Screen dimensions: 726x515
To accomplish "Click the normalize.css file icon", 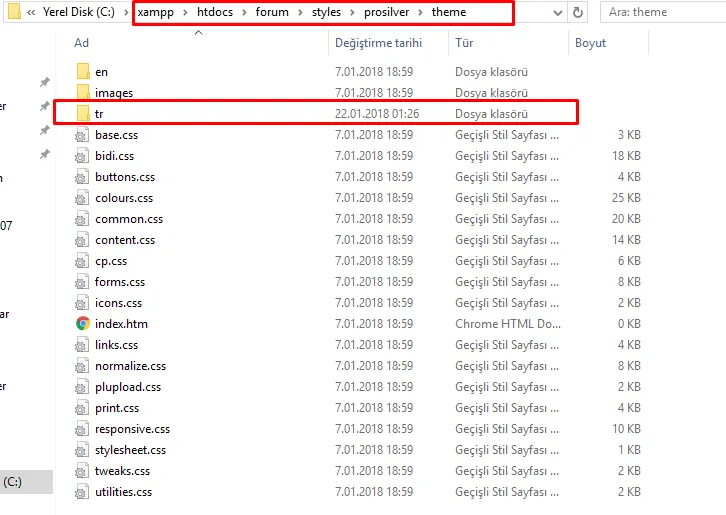I will (82, 366).
